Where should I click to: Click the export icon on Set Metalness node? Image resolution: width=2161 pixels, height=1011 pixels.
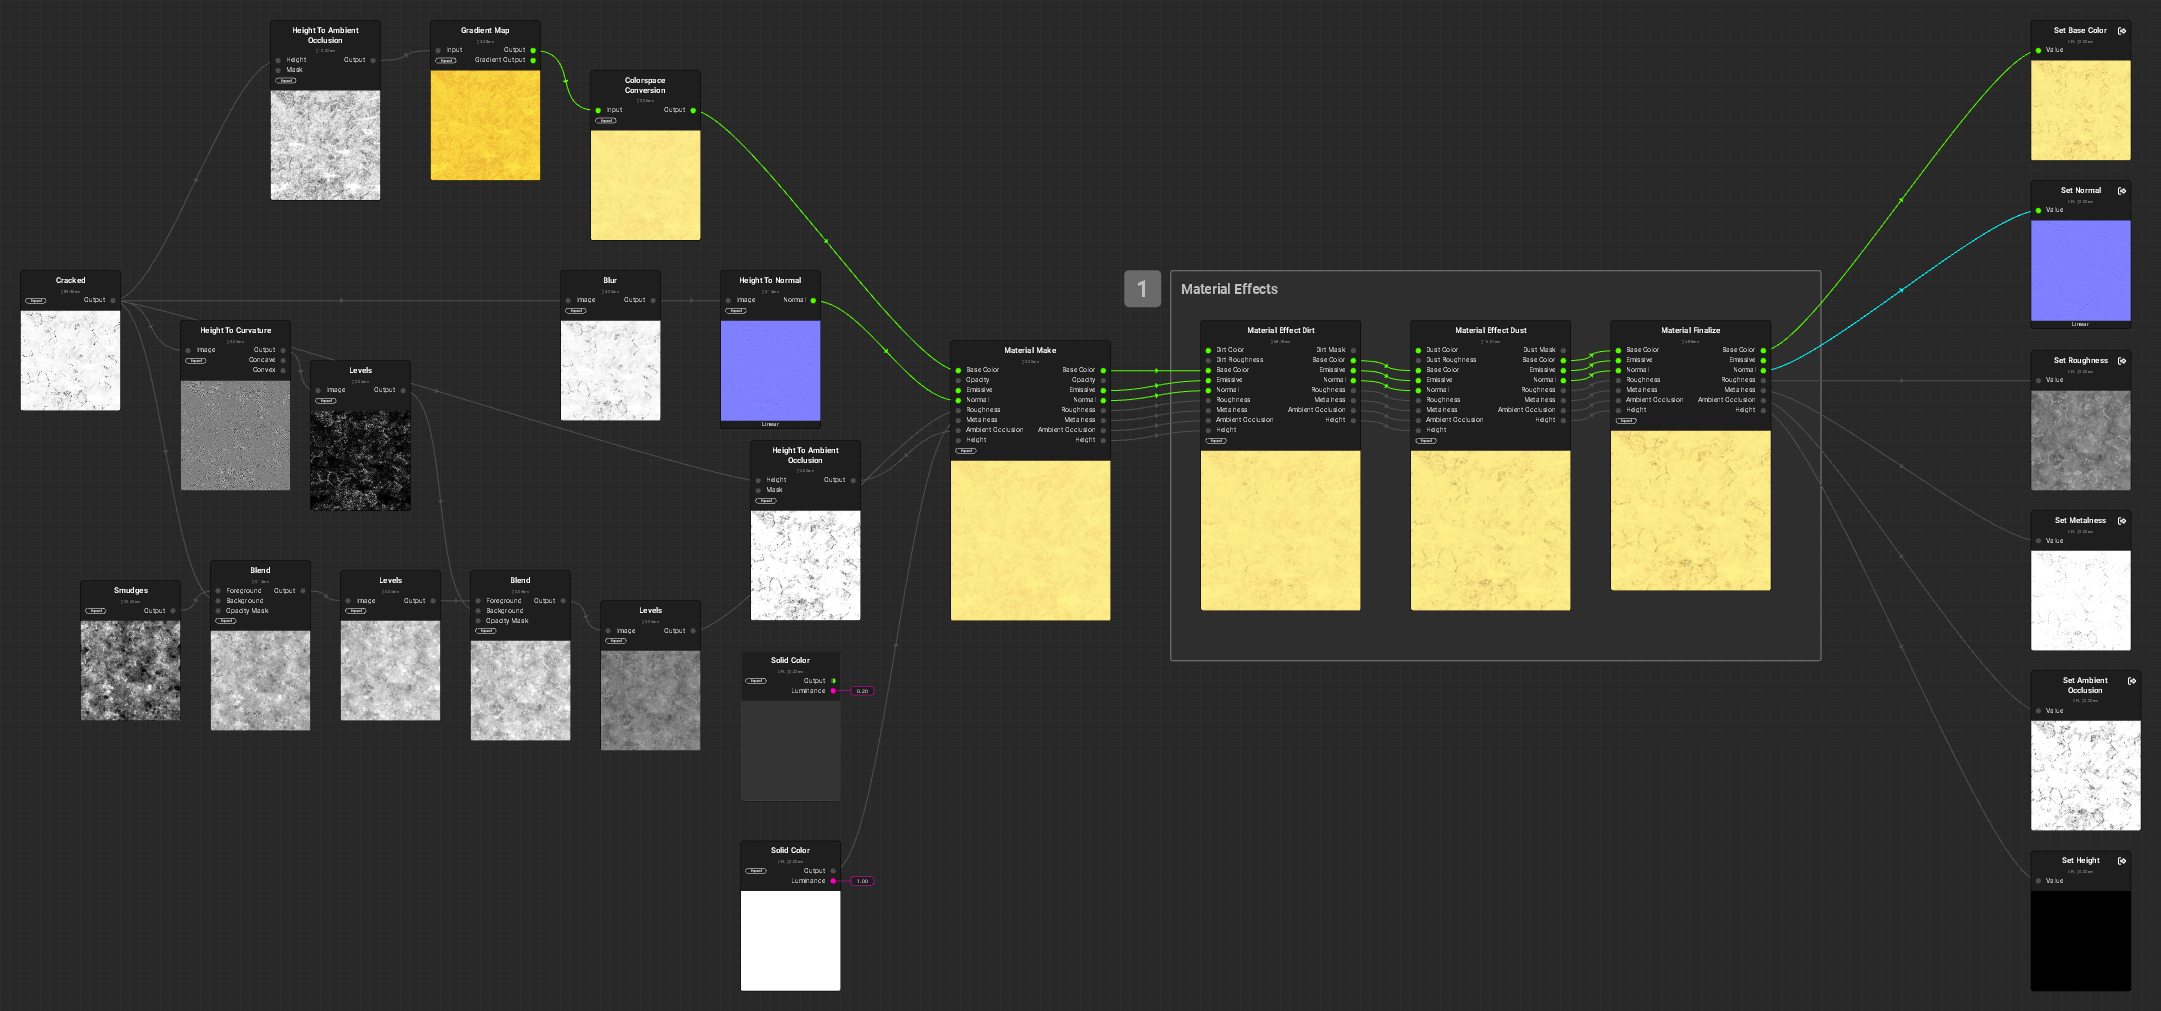(x=2121, y=521)
